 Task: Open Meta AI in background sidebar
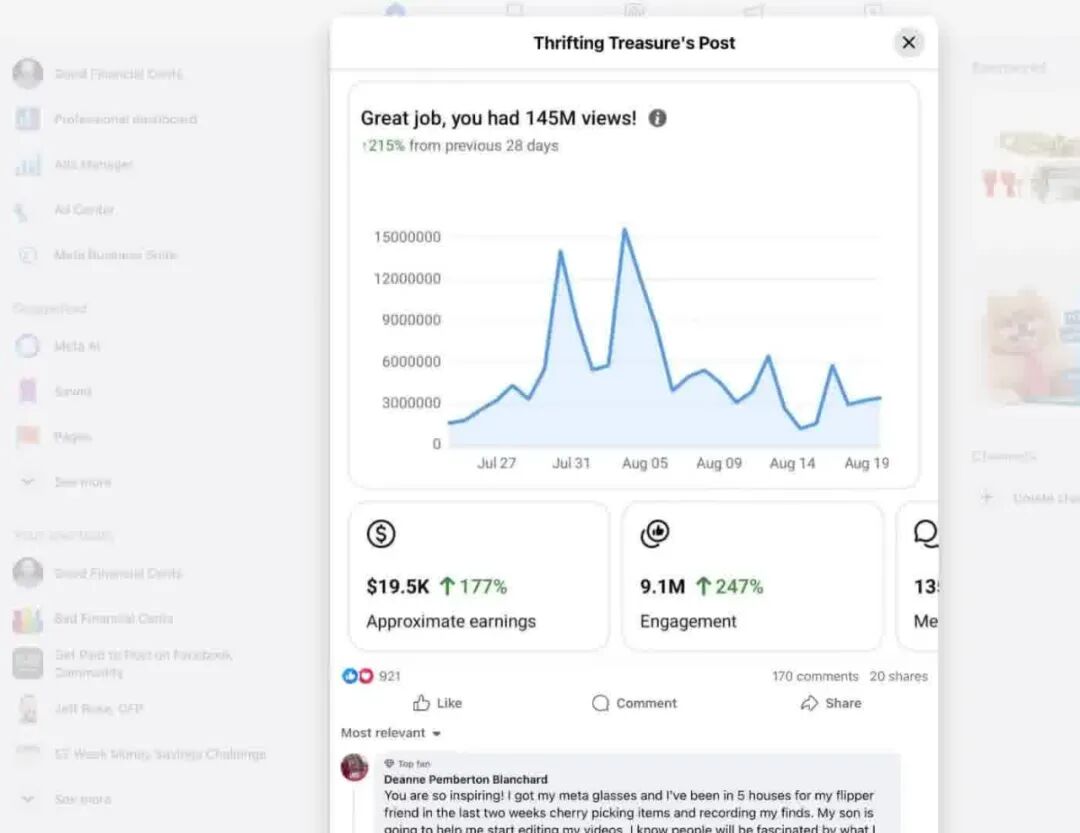click(x=76, y=346)
